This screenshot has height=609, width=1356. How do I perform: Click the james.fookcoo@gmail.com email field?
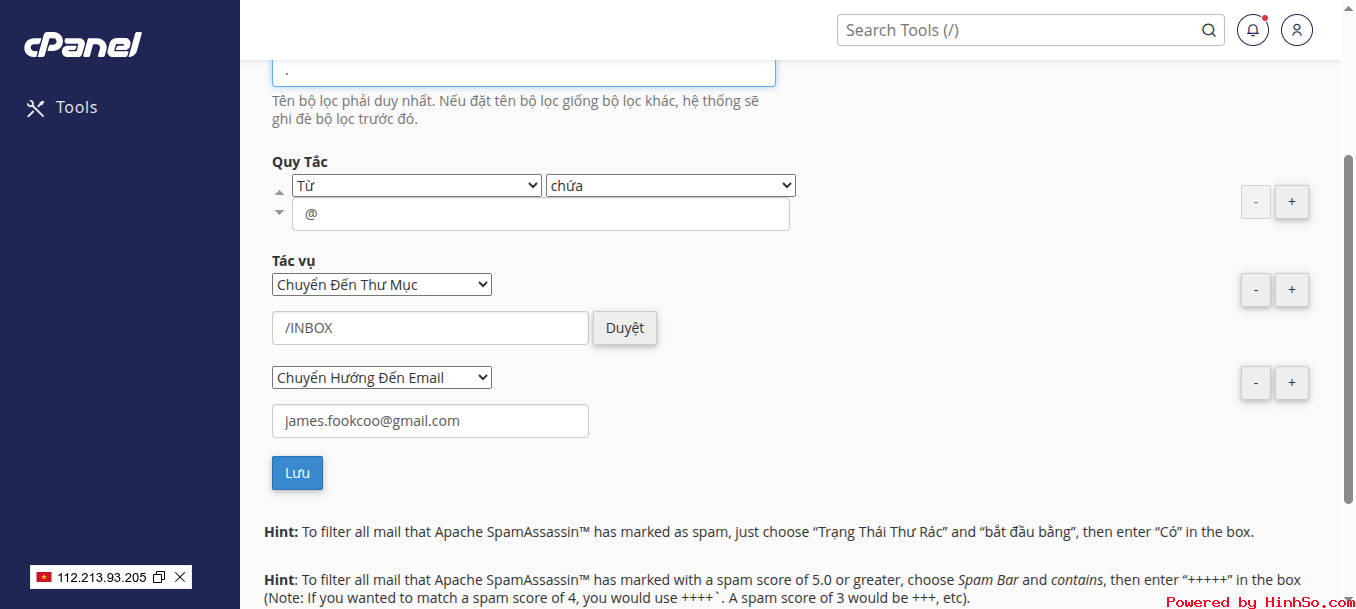pos(430,421)
